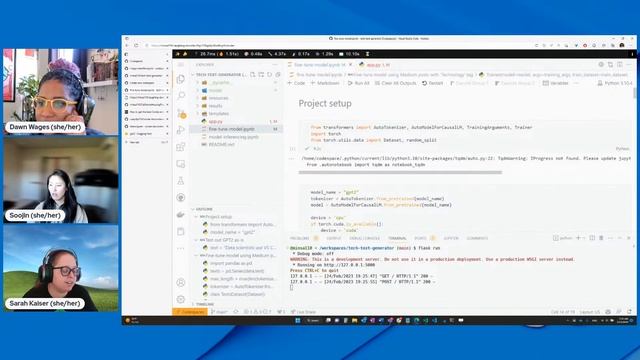The image size is (640, 360).
Task: Refresh the explorer file tree
Action: (270, 75)
